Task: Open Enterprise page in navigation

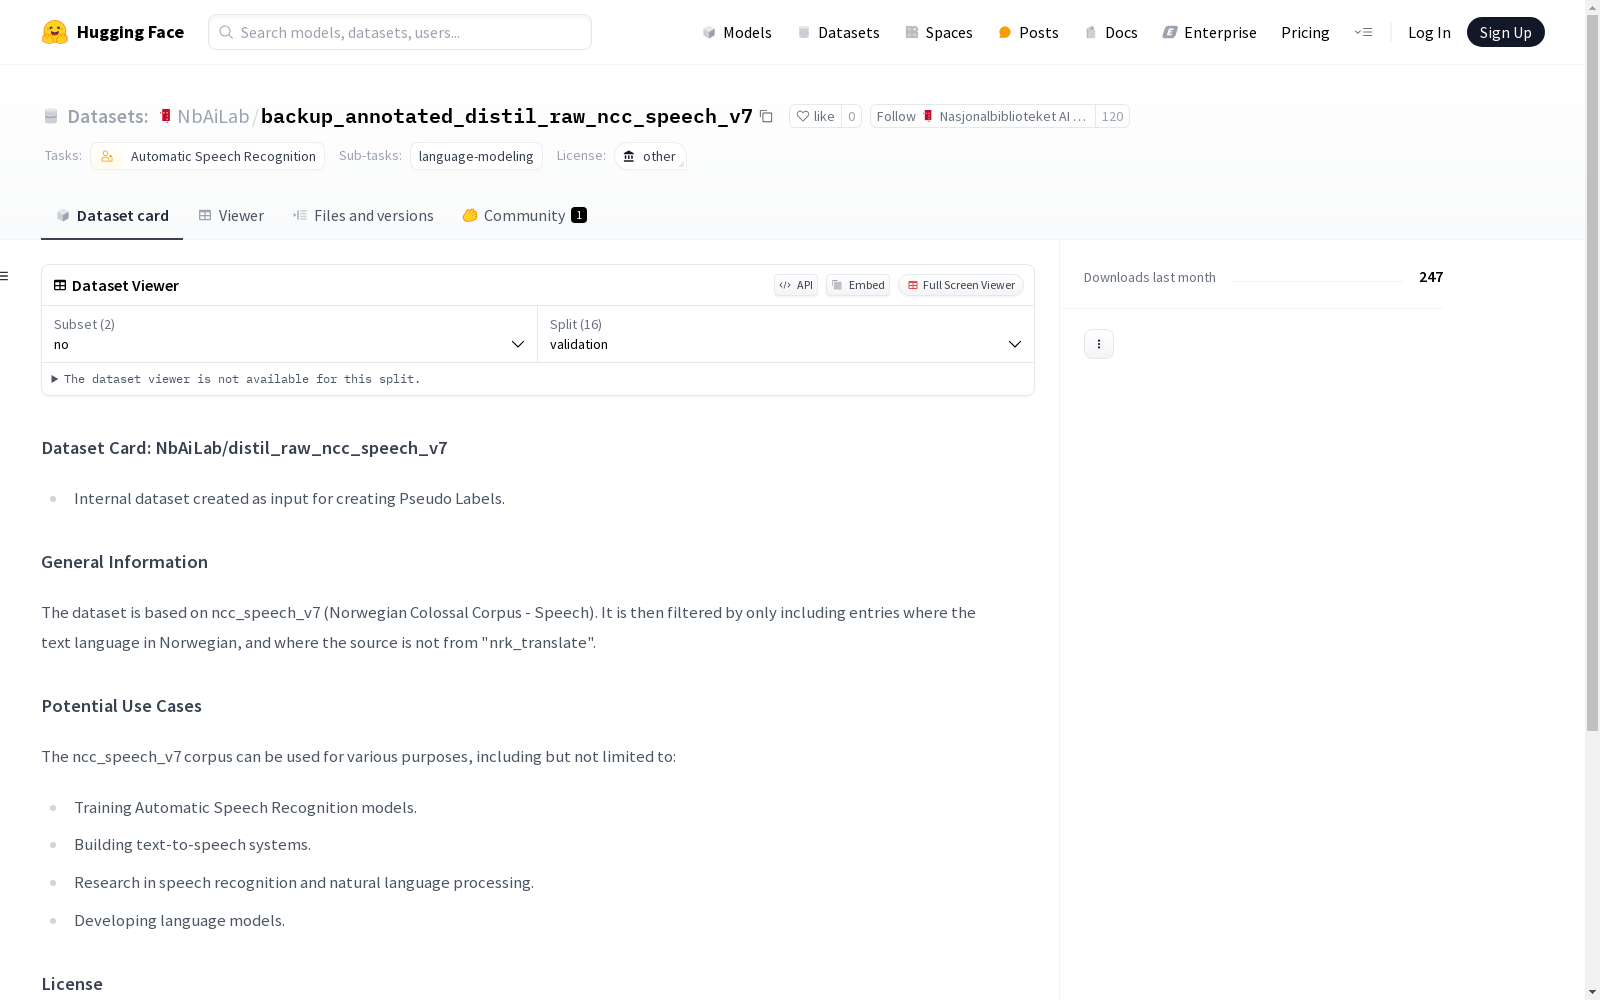Action: [x=1209, y=32]
